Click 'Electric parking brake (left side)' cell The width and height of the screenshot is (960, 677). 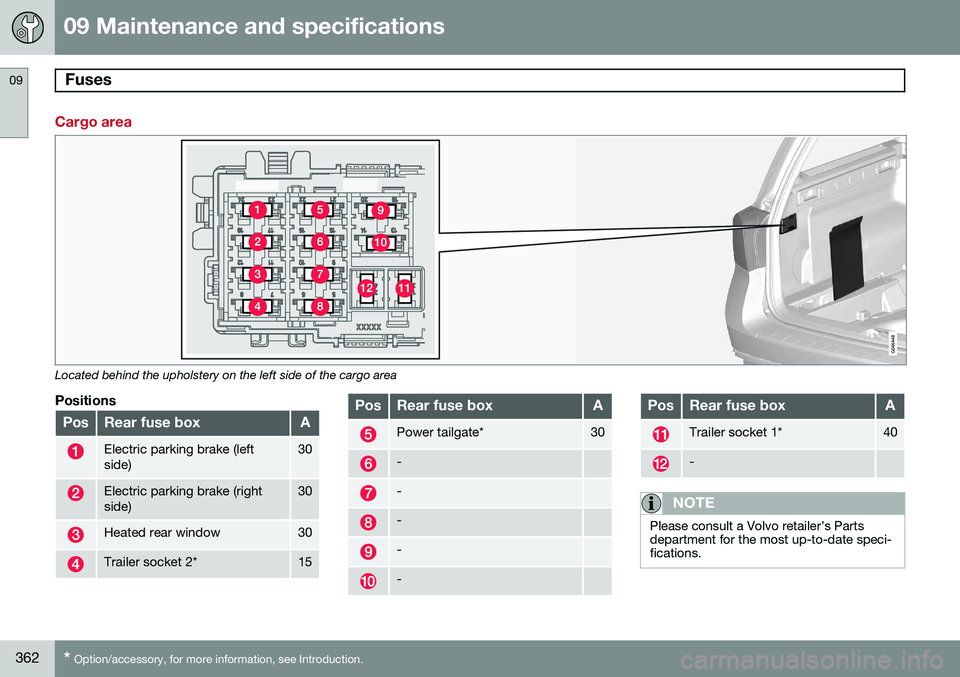coord(193,457)
